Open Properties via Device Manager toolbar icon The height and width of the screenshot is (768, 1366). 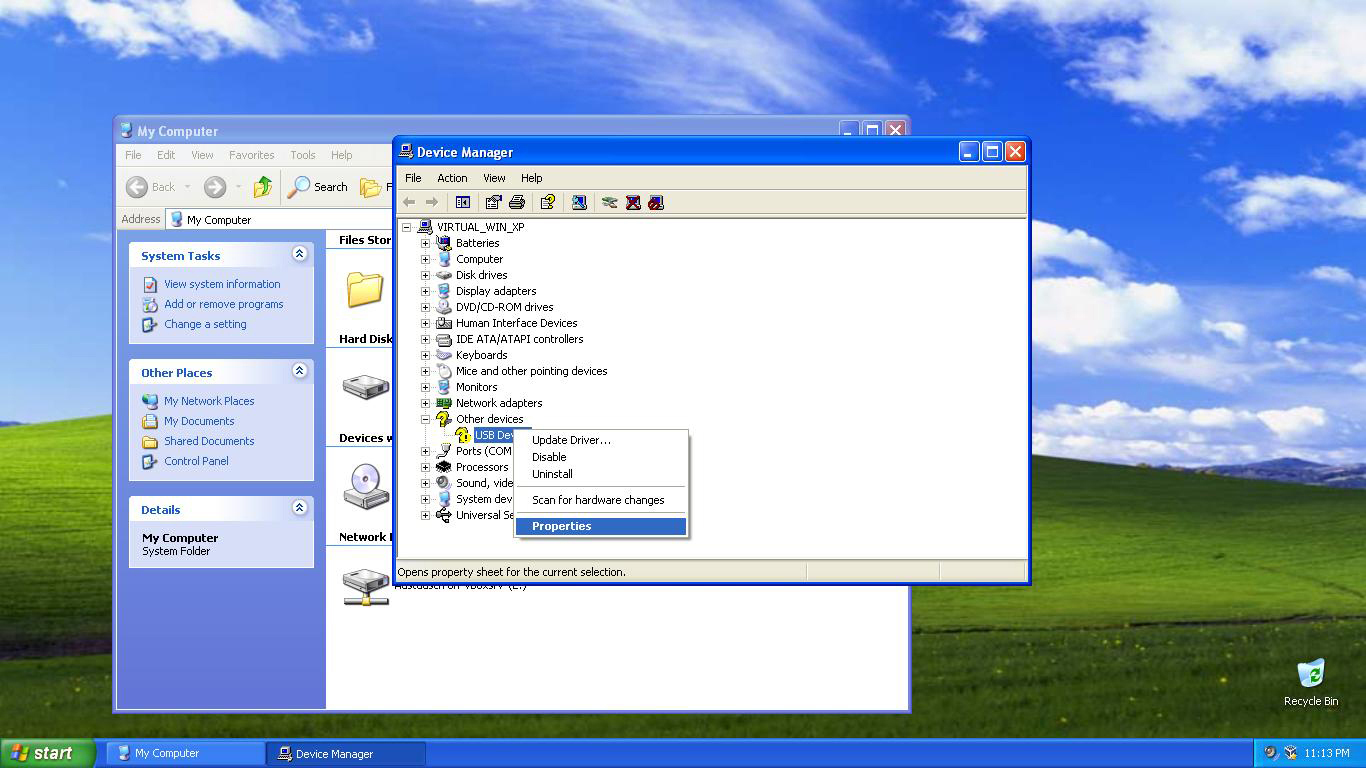tap(493, 202)
